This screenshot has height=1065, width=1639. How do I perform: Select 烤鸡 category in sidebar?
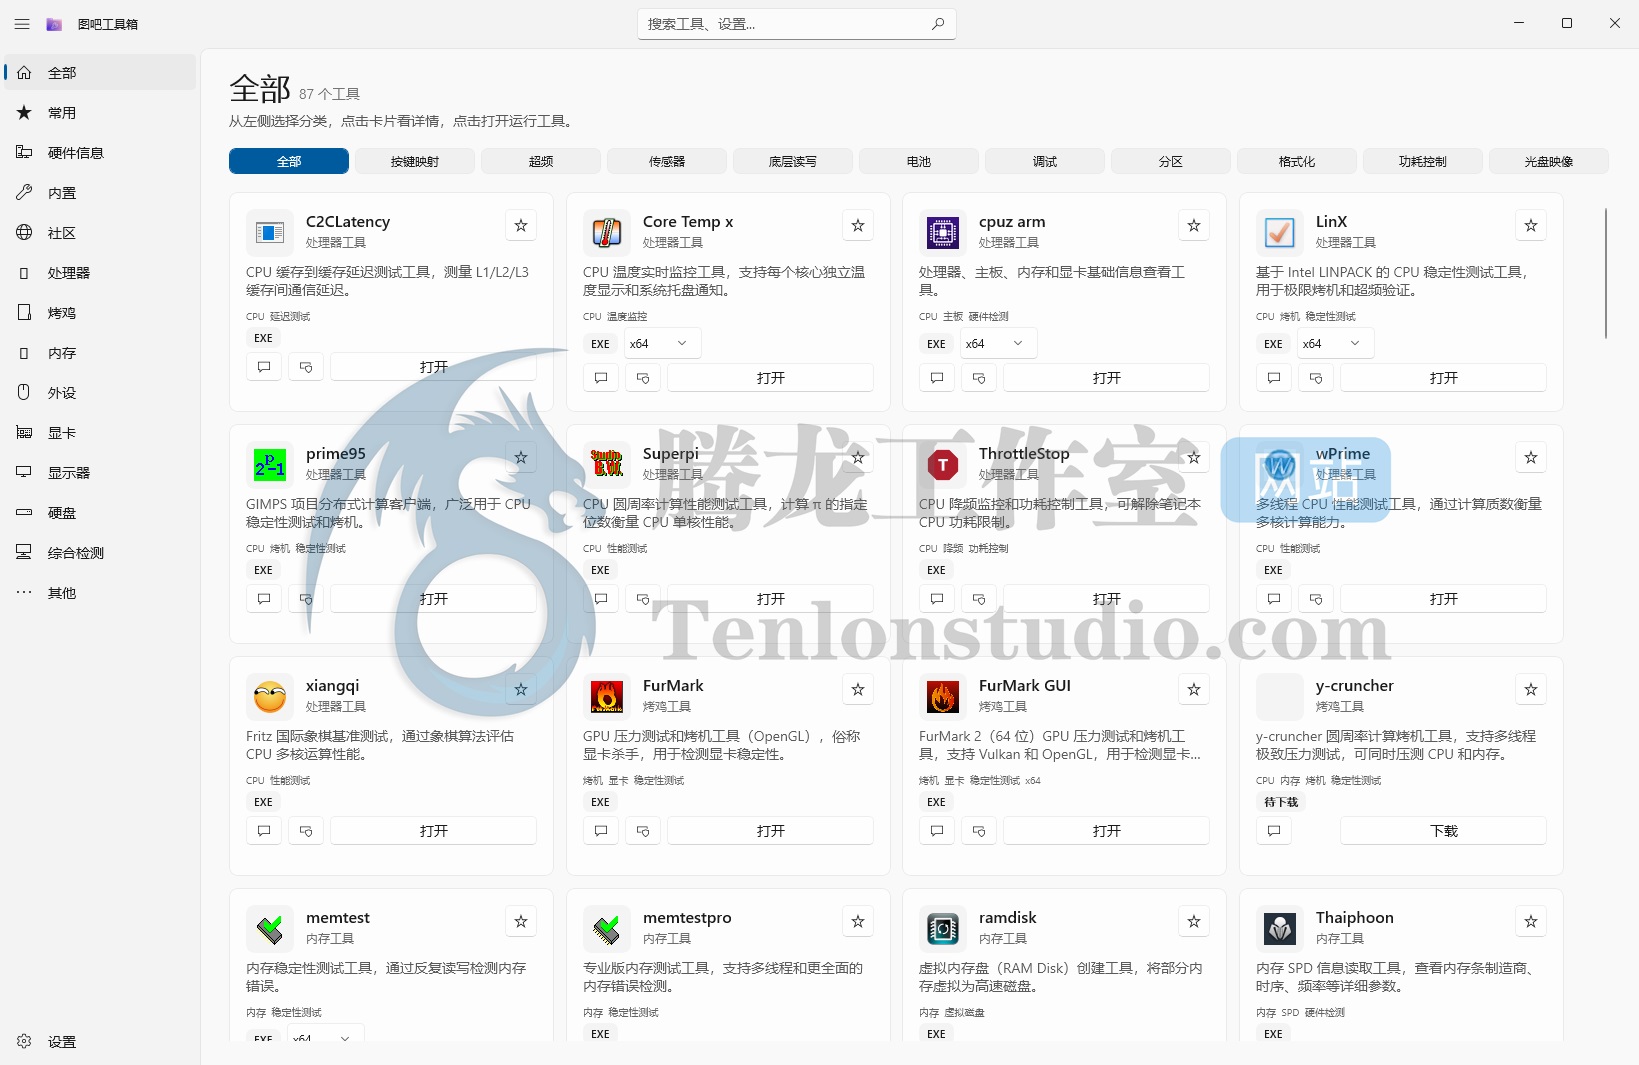[100, 313]
